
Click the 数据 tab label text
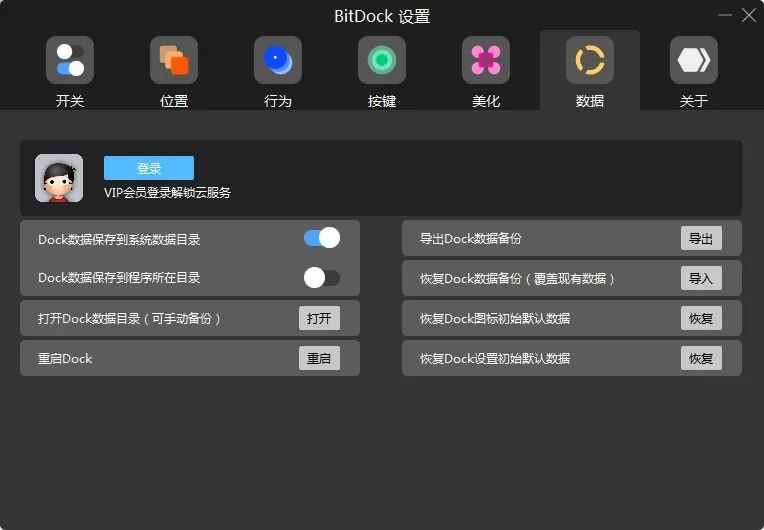click(590, 101)
